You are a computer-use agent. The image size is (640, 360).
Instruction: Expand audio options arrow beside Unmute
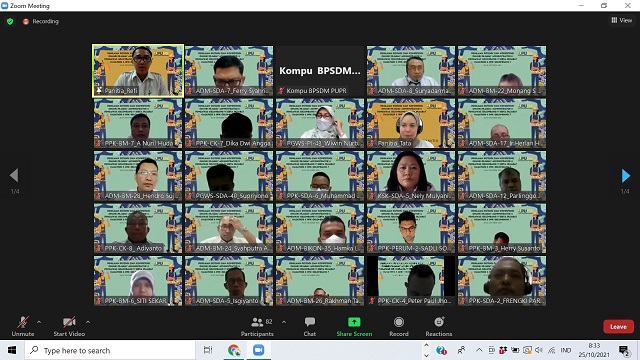tap(39, 322)
